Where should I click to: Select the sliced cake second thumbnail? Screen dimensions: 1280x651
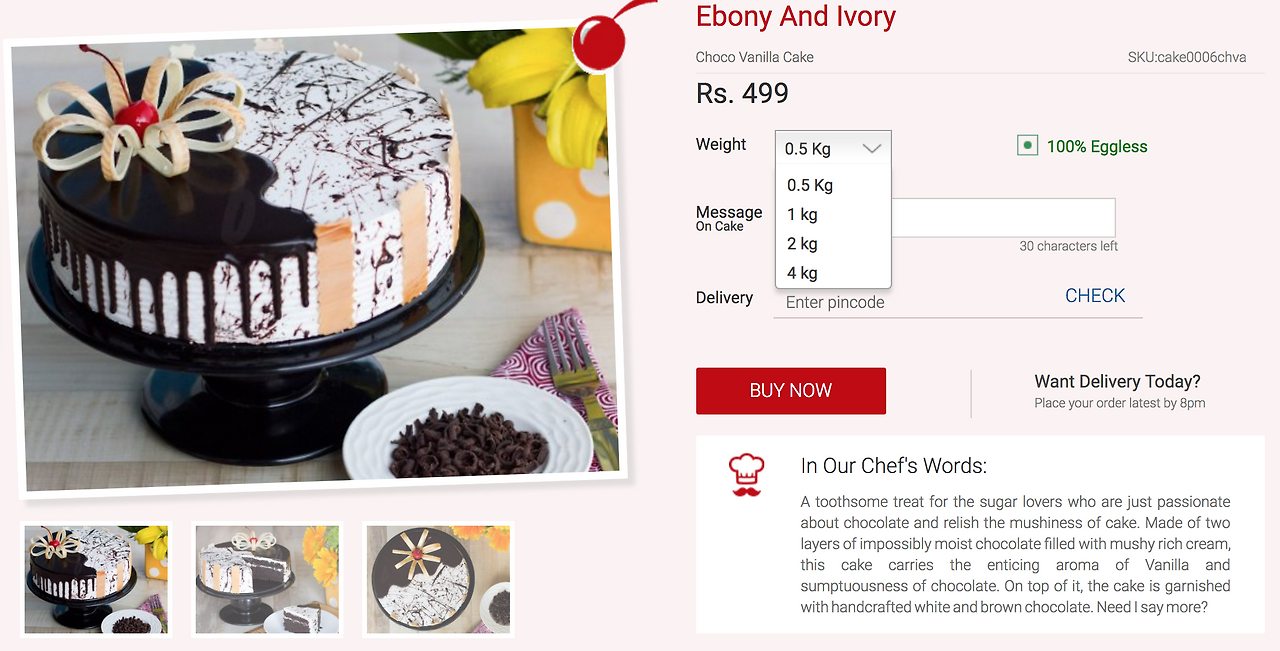[267, 580]
